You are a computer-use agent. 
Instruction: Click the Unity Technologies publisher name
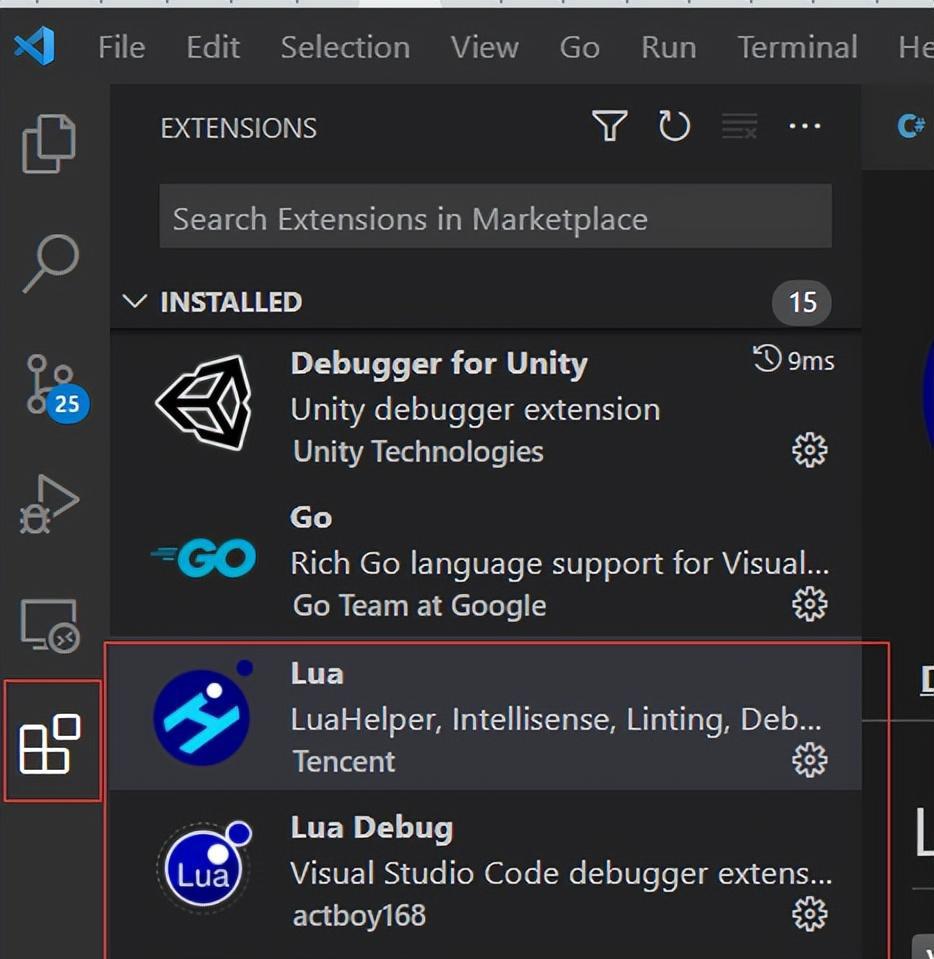click(x=418, y=451)
